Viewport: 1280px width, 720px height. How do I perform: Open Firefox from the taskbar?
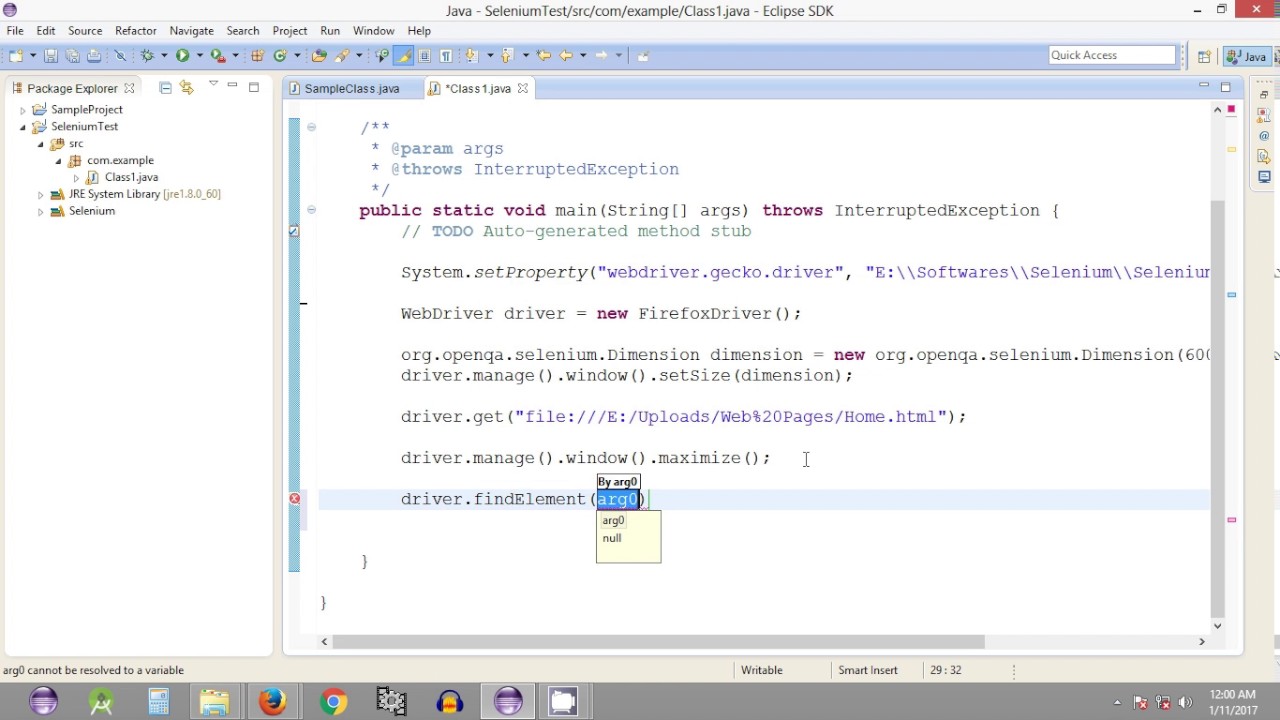pos(273,701)
